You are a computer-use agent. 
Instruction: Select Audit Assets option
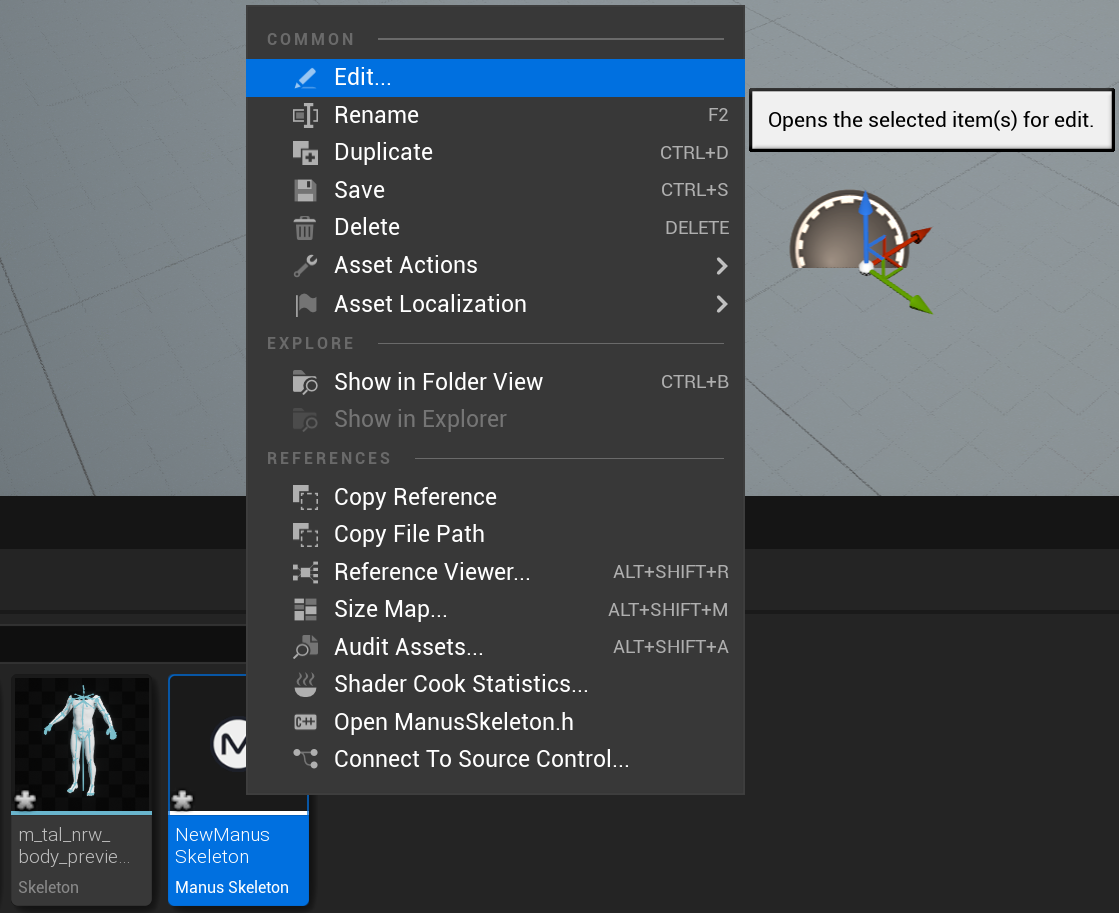[x=408, y=647]
